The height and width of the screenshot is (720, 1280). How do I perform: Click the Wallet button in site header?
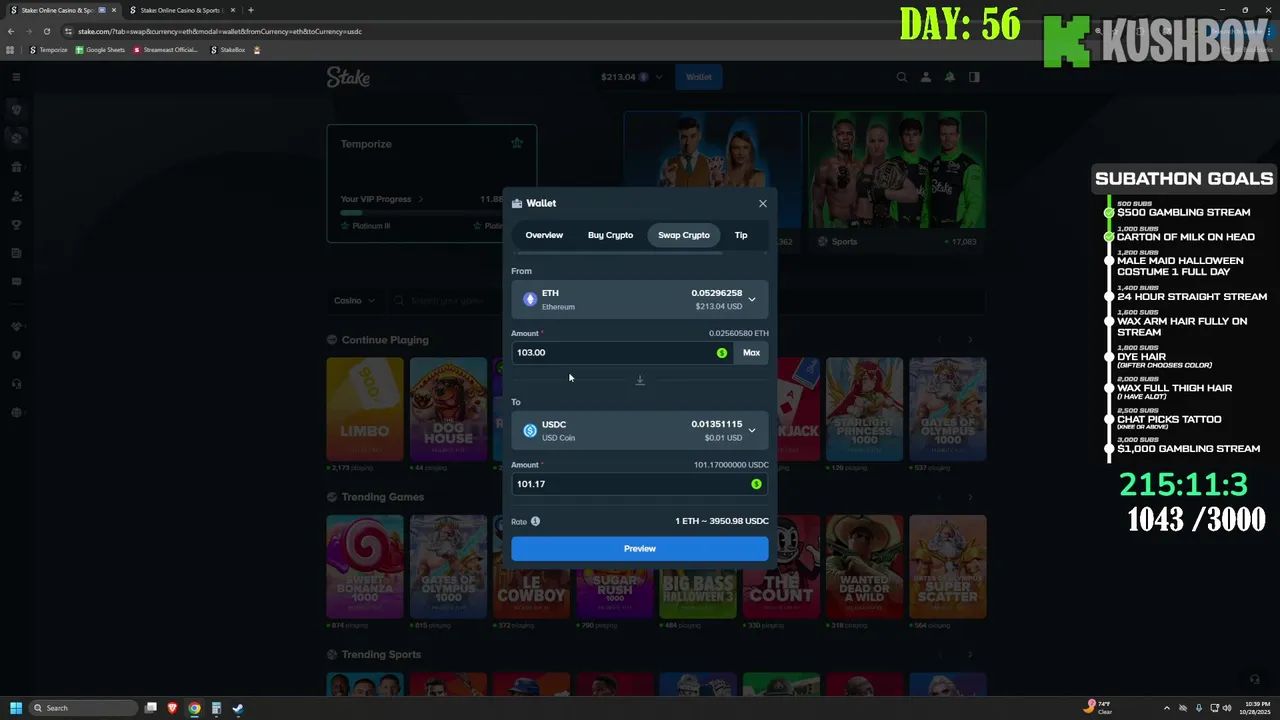pos(699,77)
